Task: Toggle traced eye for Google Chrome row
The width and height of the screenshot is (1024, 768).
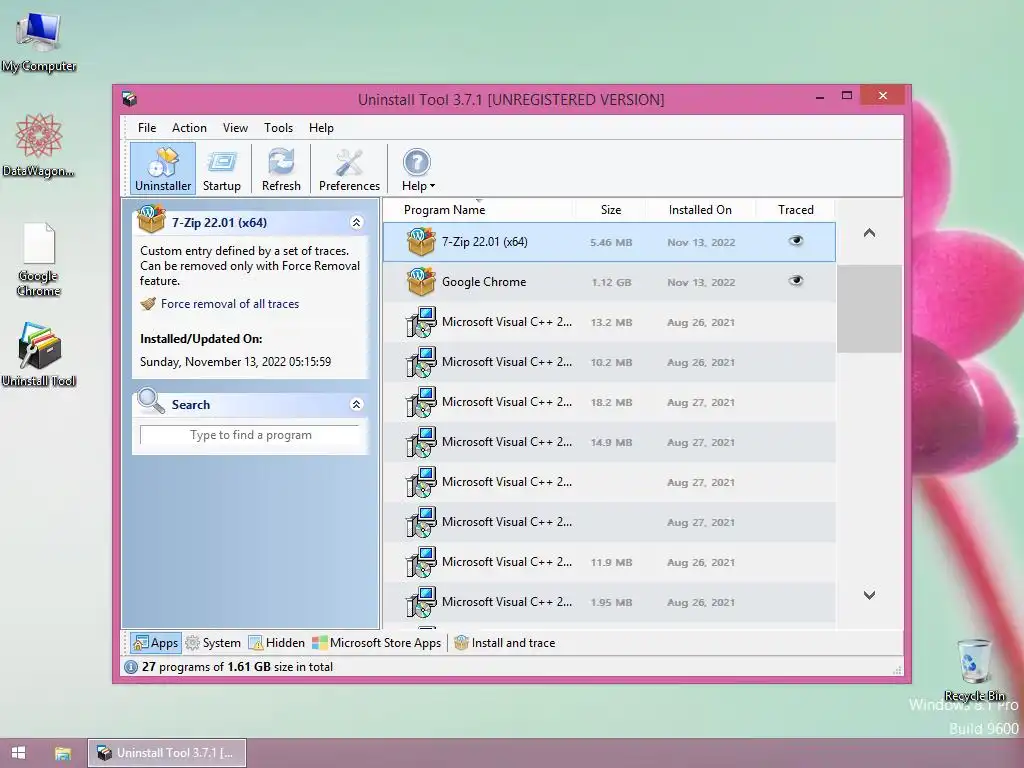Action: pos(795,281)
